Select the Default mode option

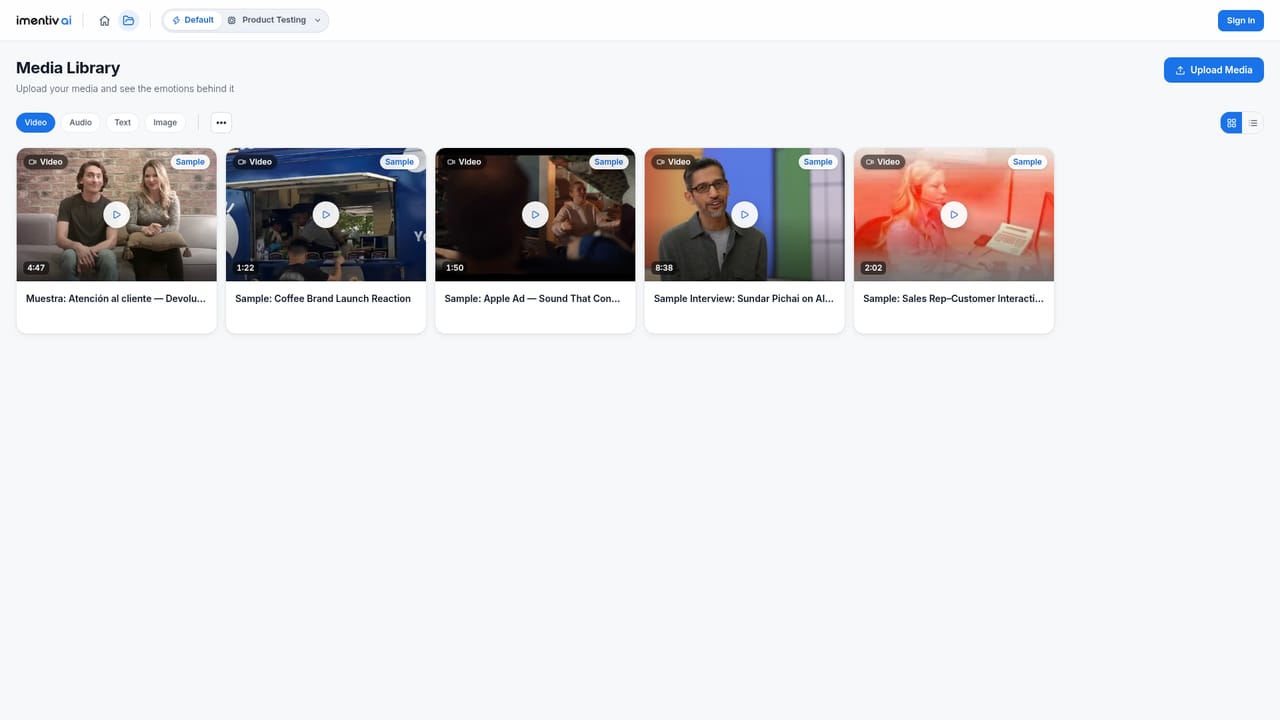(193, 20)
